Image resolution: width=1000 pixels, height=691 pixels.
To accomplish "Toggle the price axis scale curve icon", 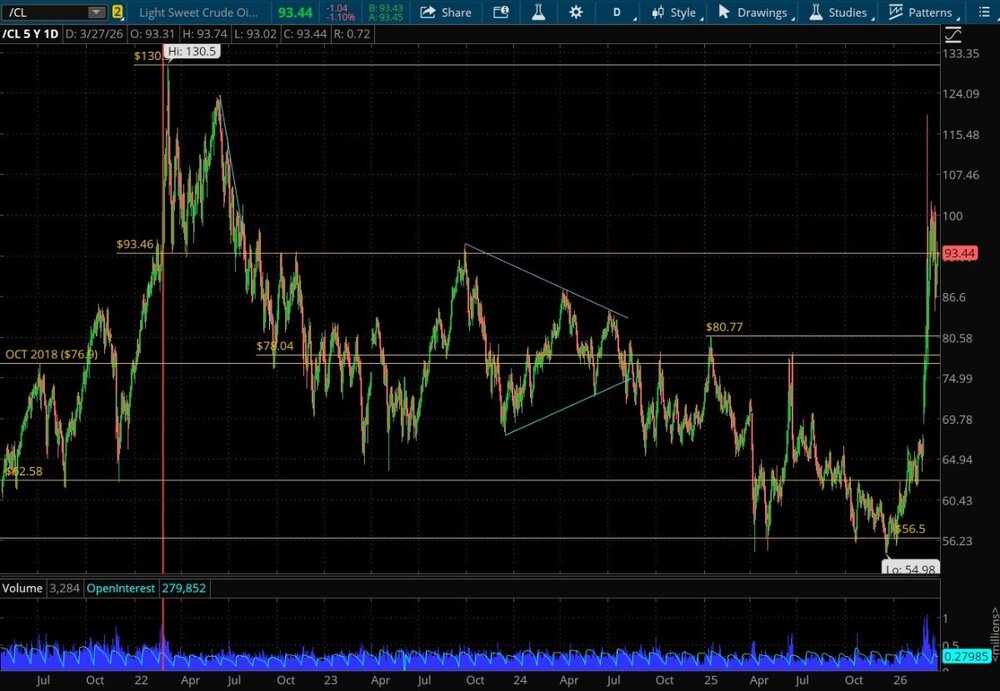I will click(951, 33).
